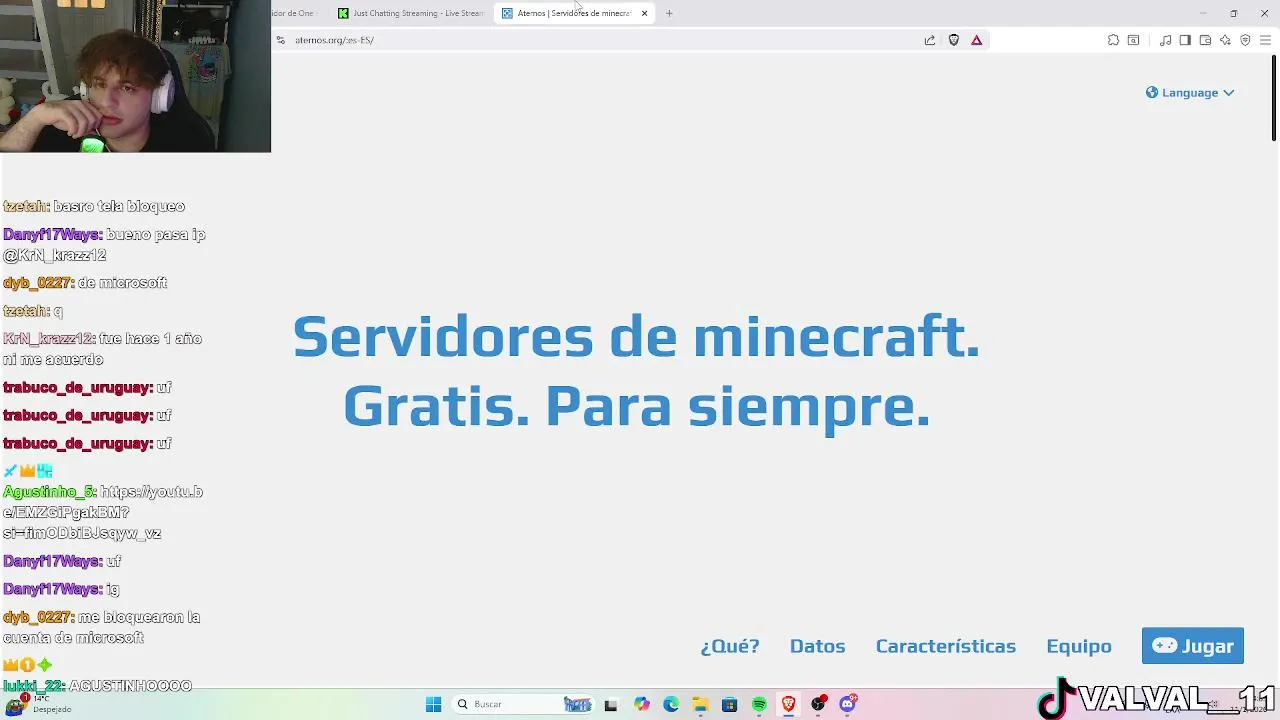Click the chat message 'me bloquearon la cuenta'

pyautogui.click(x=102, y=627)
